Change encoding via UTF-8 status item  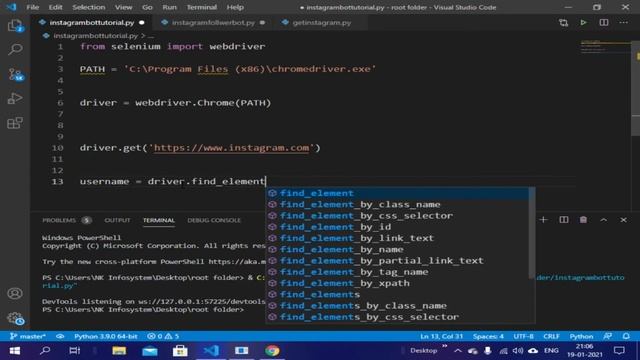523,336
